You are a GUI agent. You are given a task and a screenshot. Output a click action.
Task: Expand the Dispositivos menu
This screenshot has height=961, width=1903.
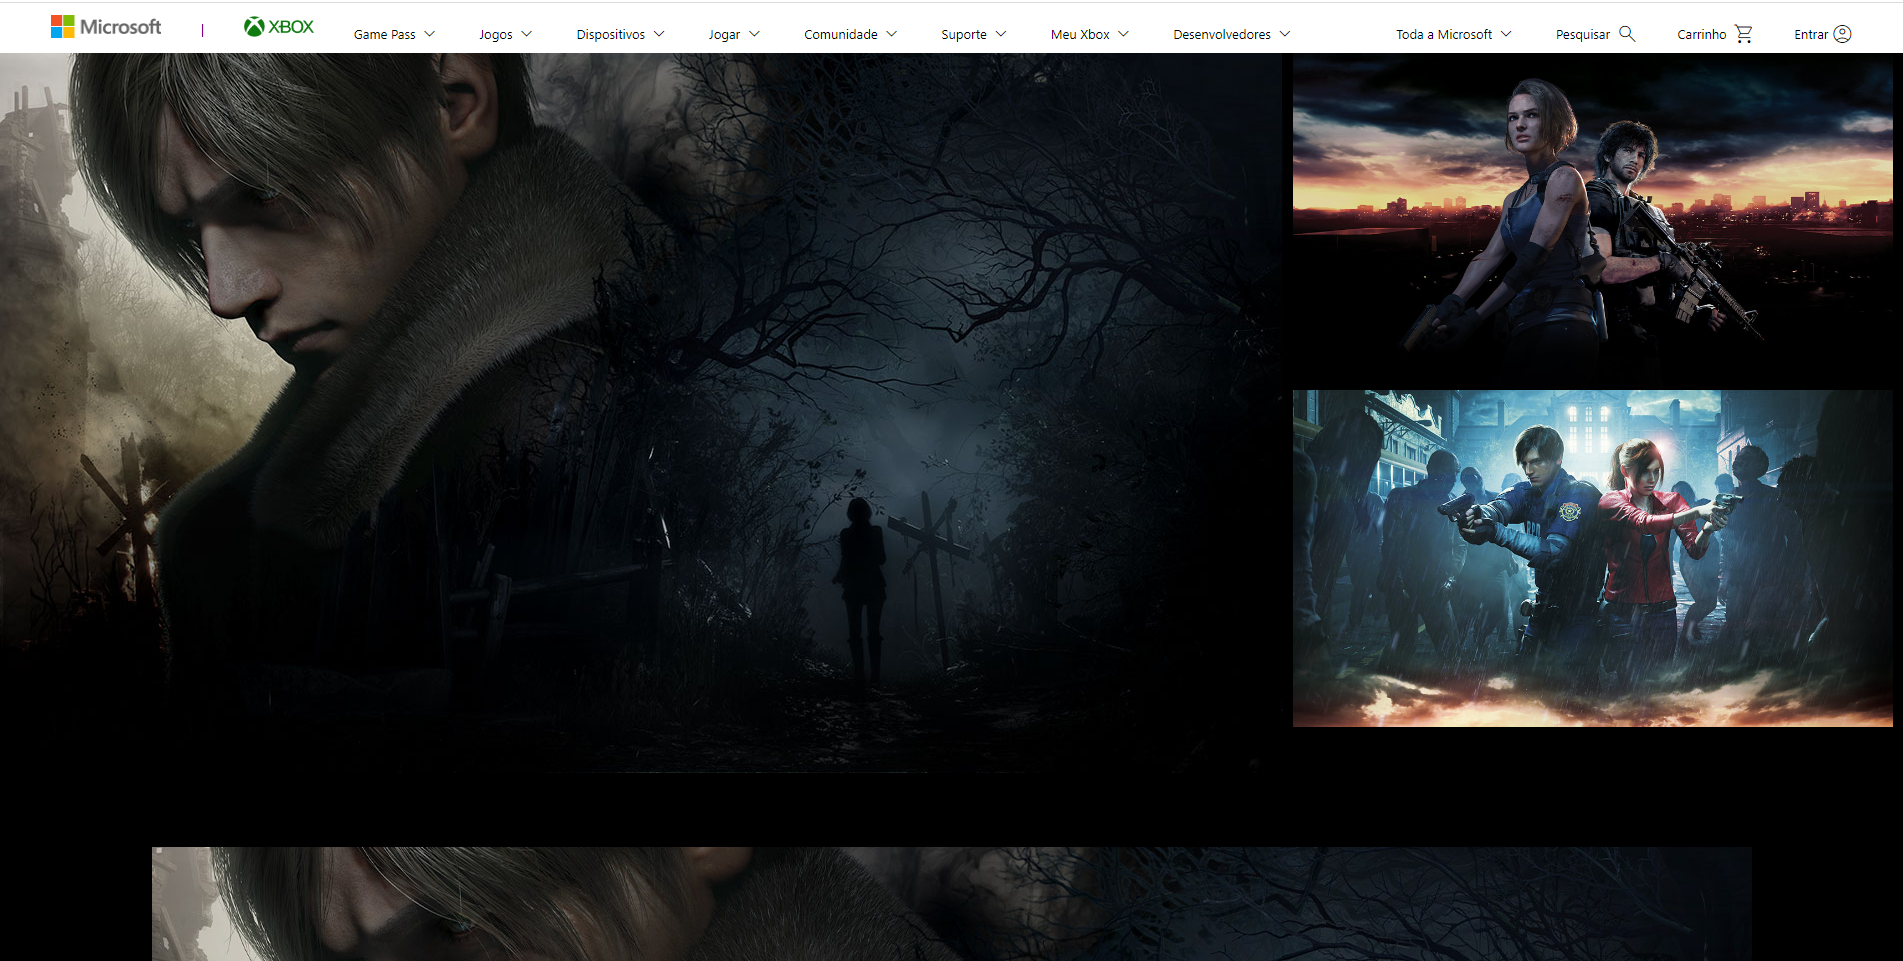[620, 34]
